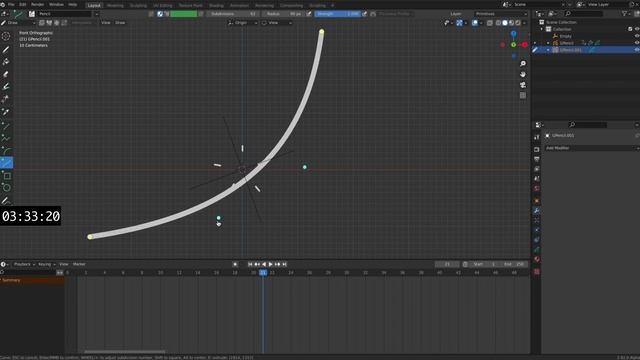This screenshot has height=360, width=640.
Task: Jump to the last frame button
Action: click(x=284, y=264)
